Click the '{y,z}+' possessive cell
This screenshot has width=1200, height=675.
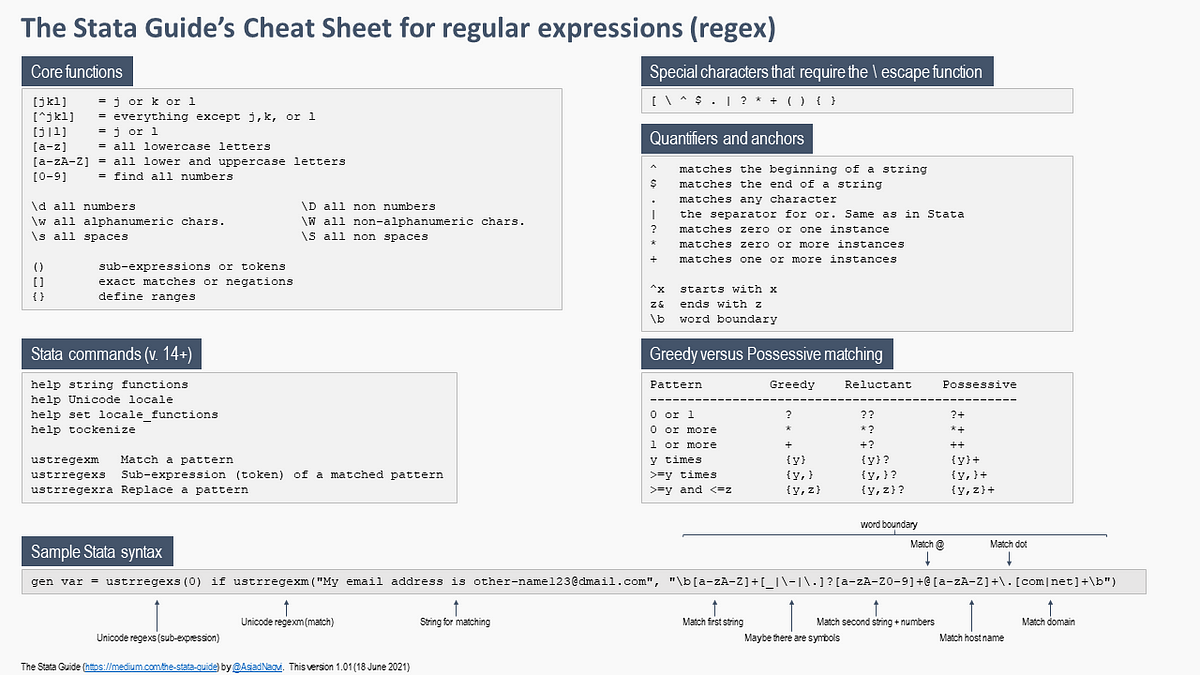[972, 489]
